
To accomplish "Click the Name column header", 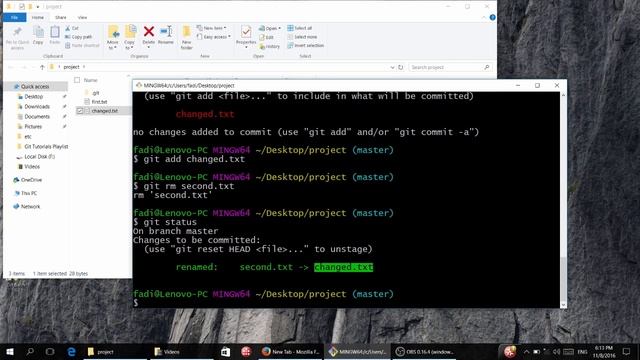I will pyautogui.click(x=91, y=80).
